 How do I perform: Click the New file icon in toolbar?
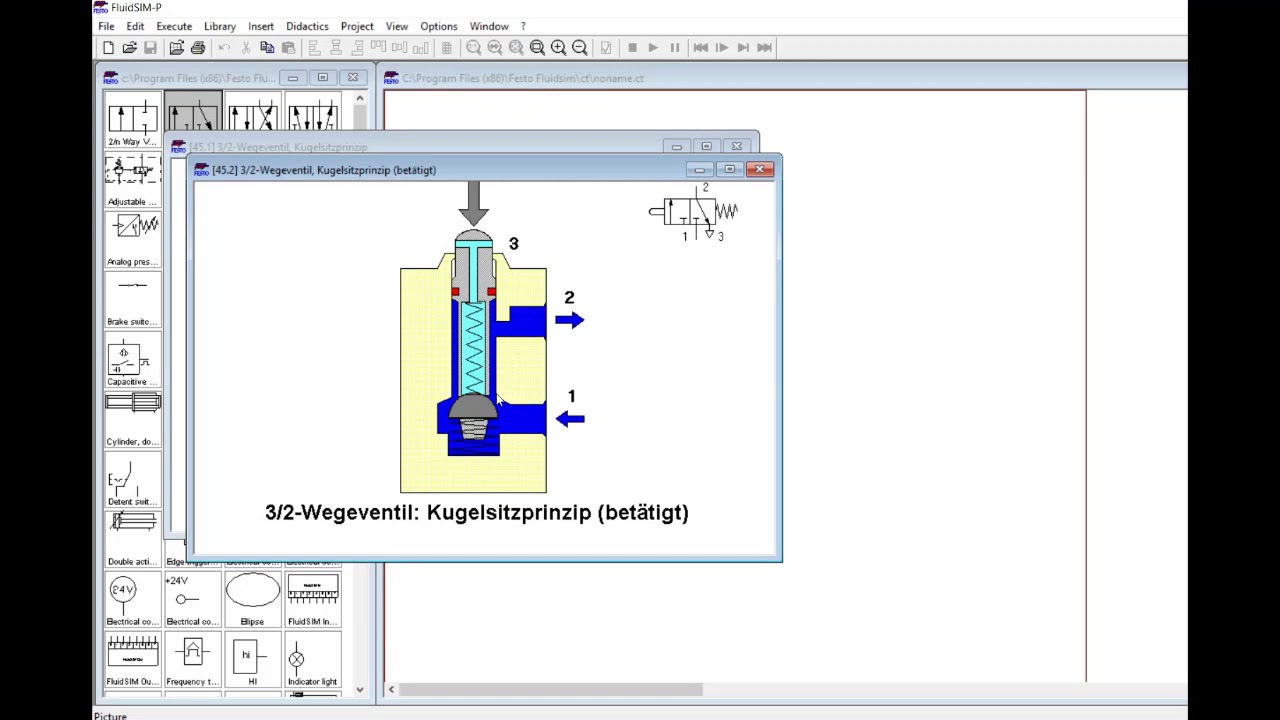[x=108, y=48]
